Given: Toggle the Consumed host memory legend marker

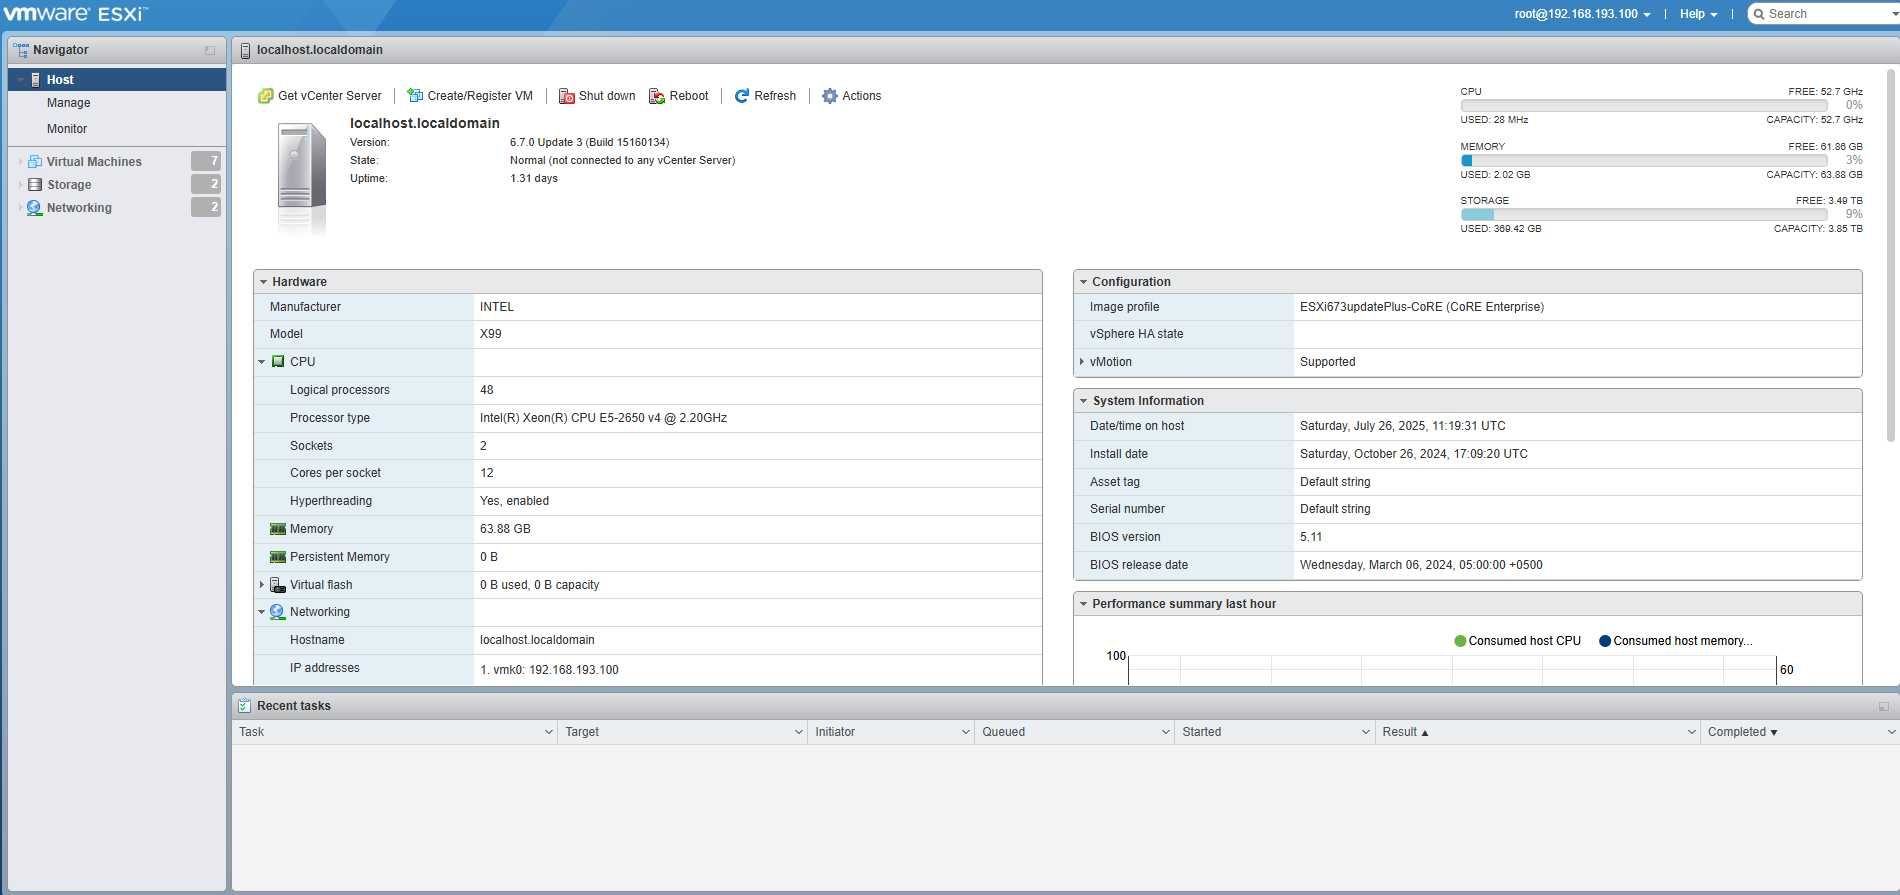Looking at the screenshot, I should point(1605,641).
